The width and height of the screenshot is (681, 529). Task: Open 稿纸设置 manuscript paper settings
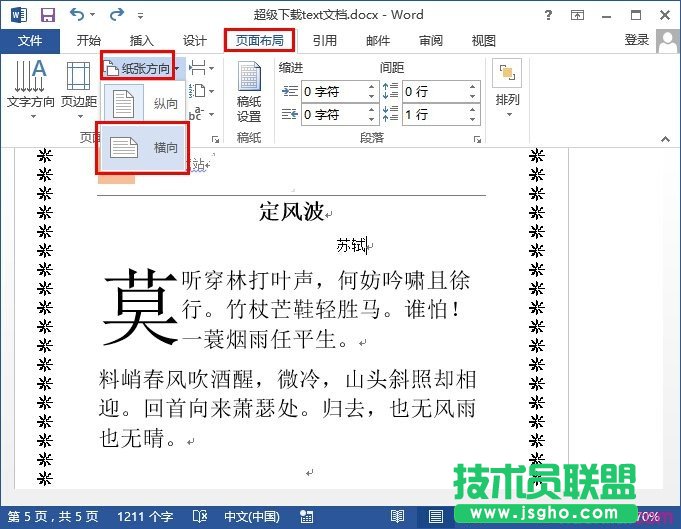[249, 93]
